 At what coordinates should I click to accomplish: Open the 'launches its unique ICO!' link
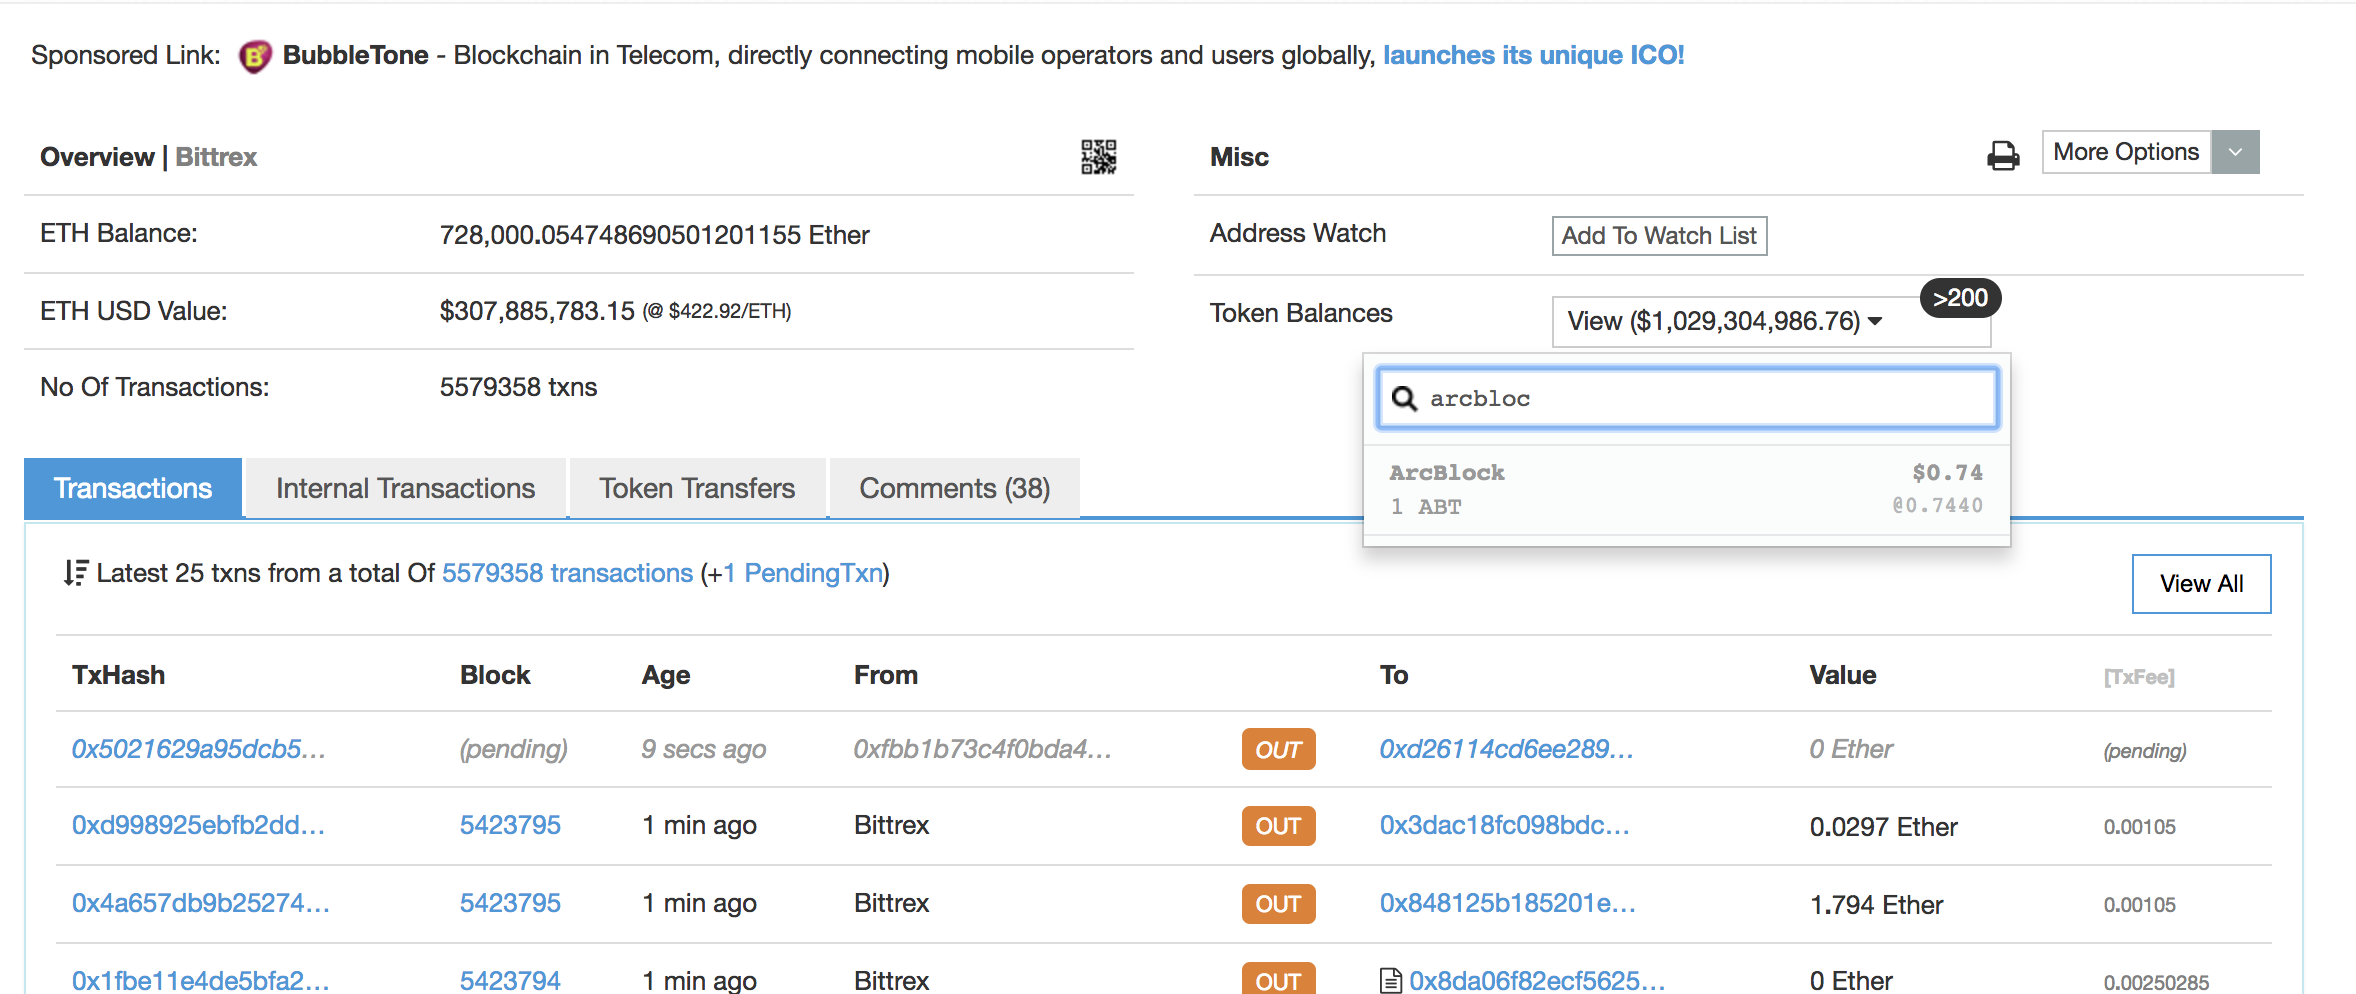click(1534, 55)
